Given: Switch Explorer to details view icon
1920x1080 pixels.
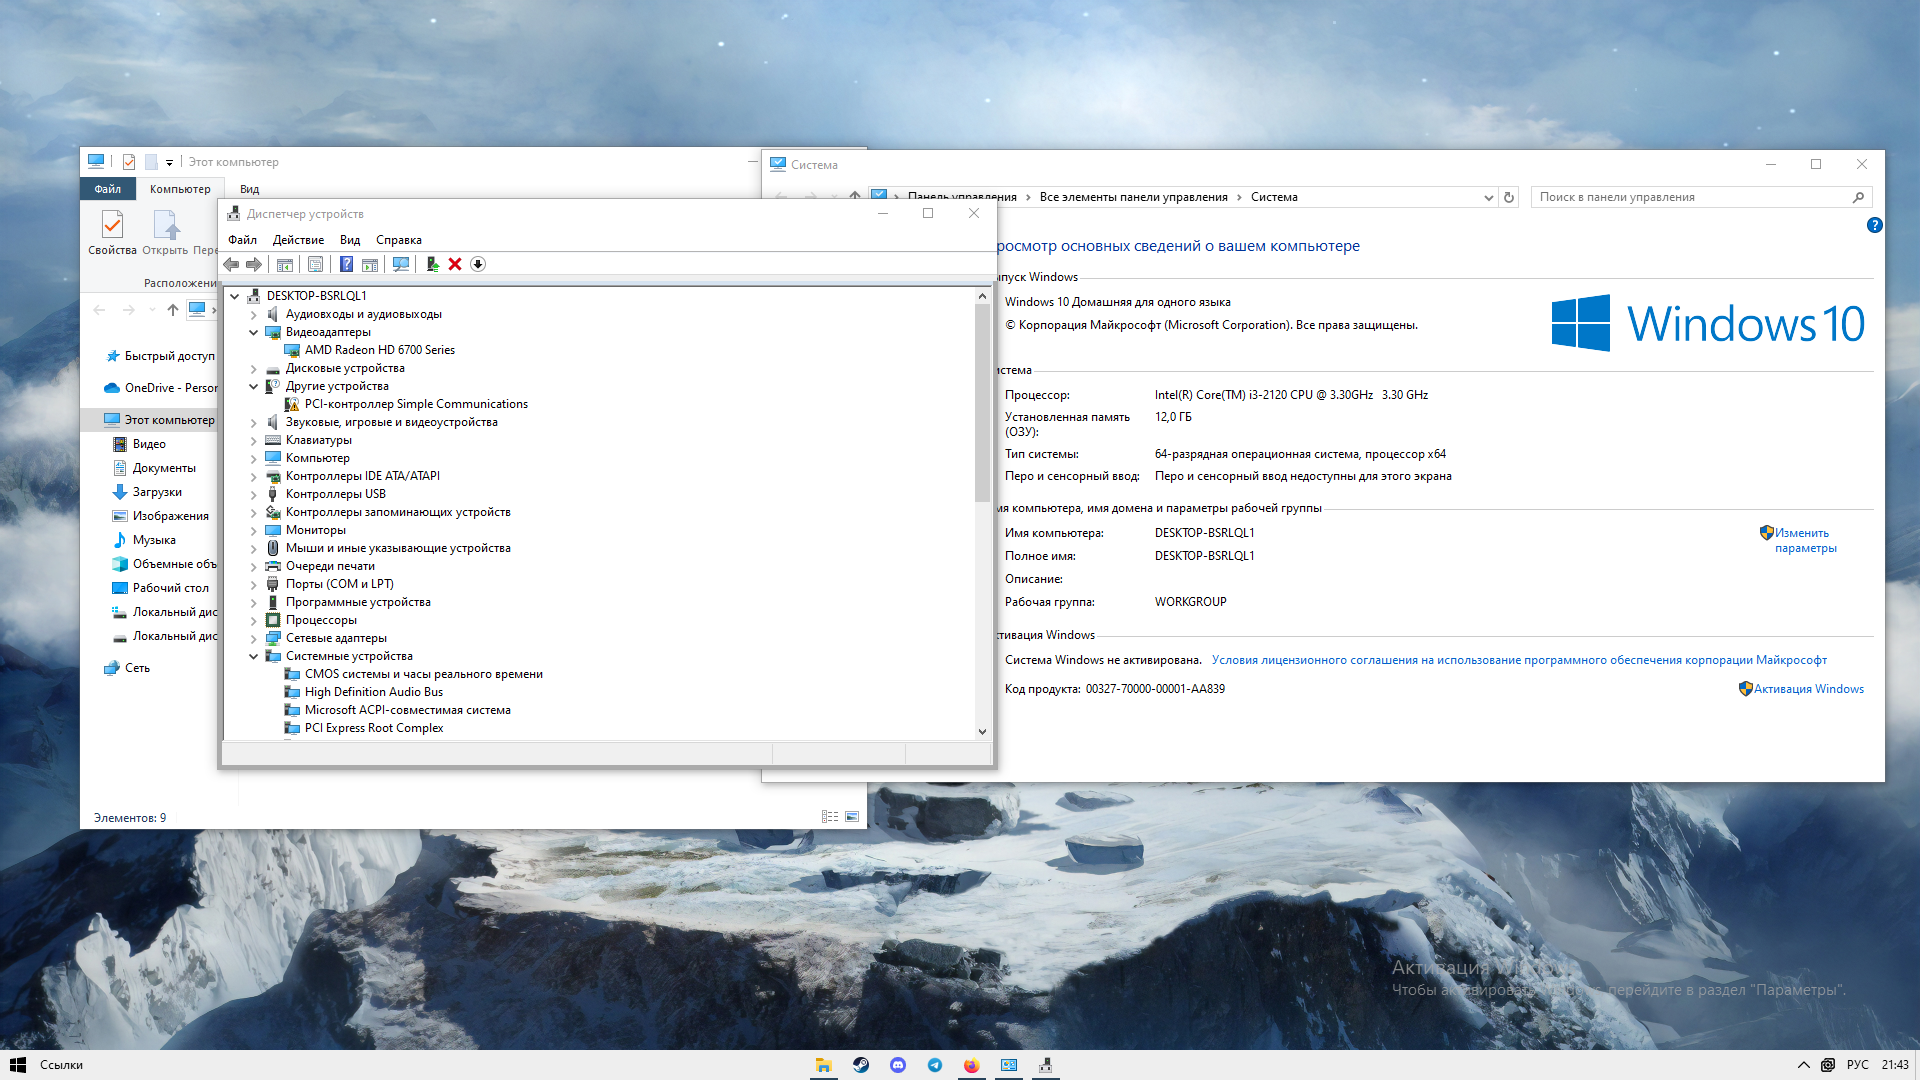Looking at the screenshot, I should tap(830, 817).
